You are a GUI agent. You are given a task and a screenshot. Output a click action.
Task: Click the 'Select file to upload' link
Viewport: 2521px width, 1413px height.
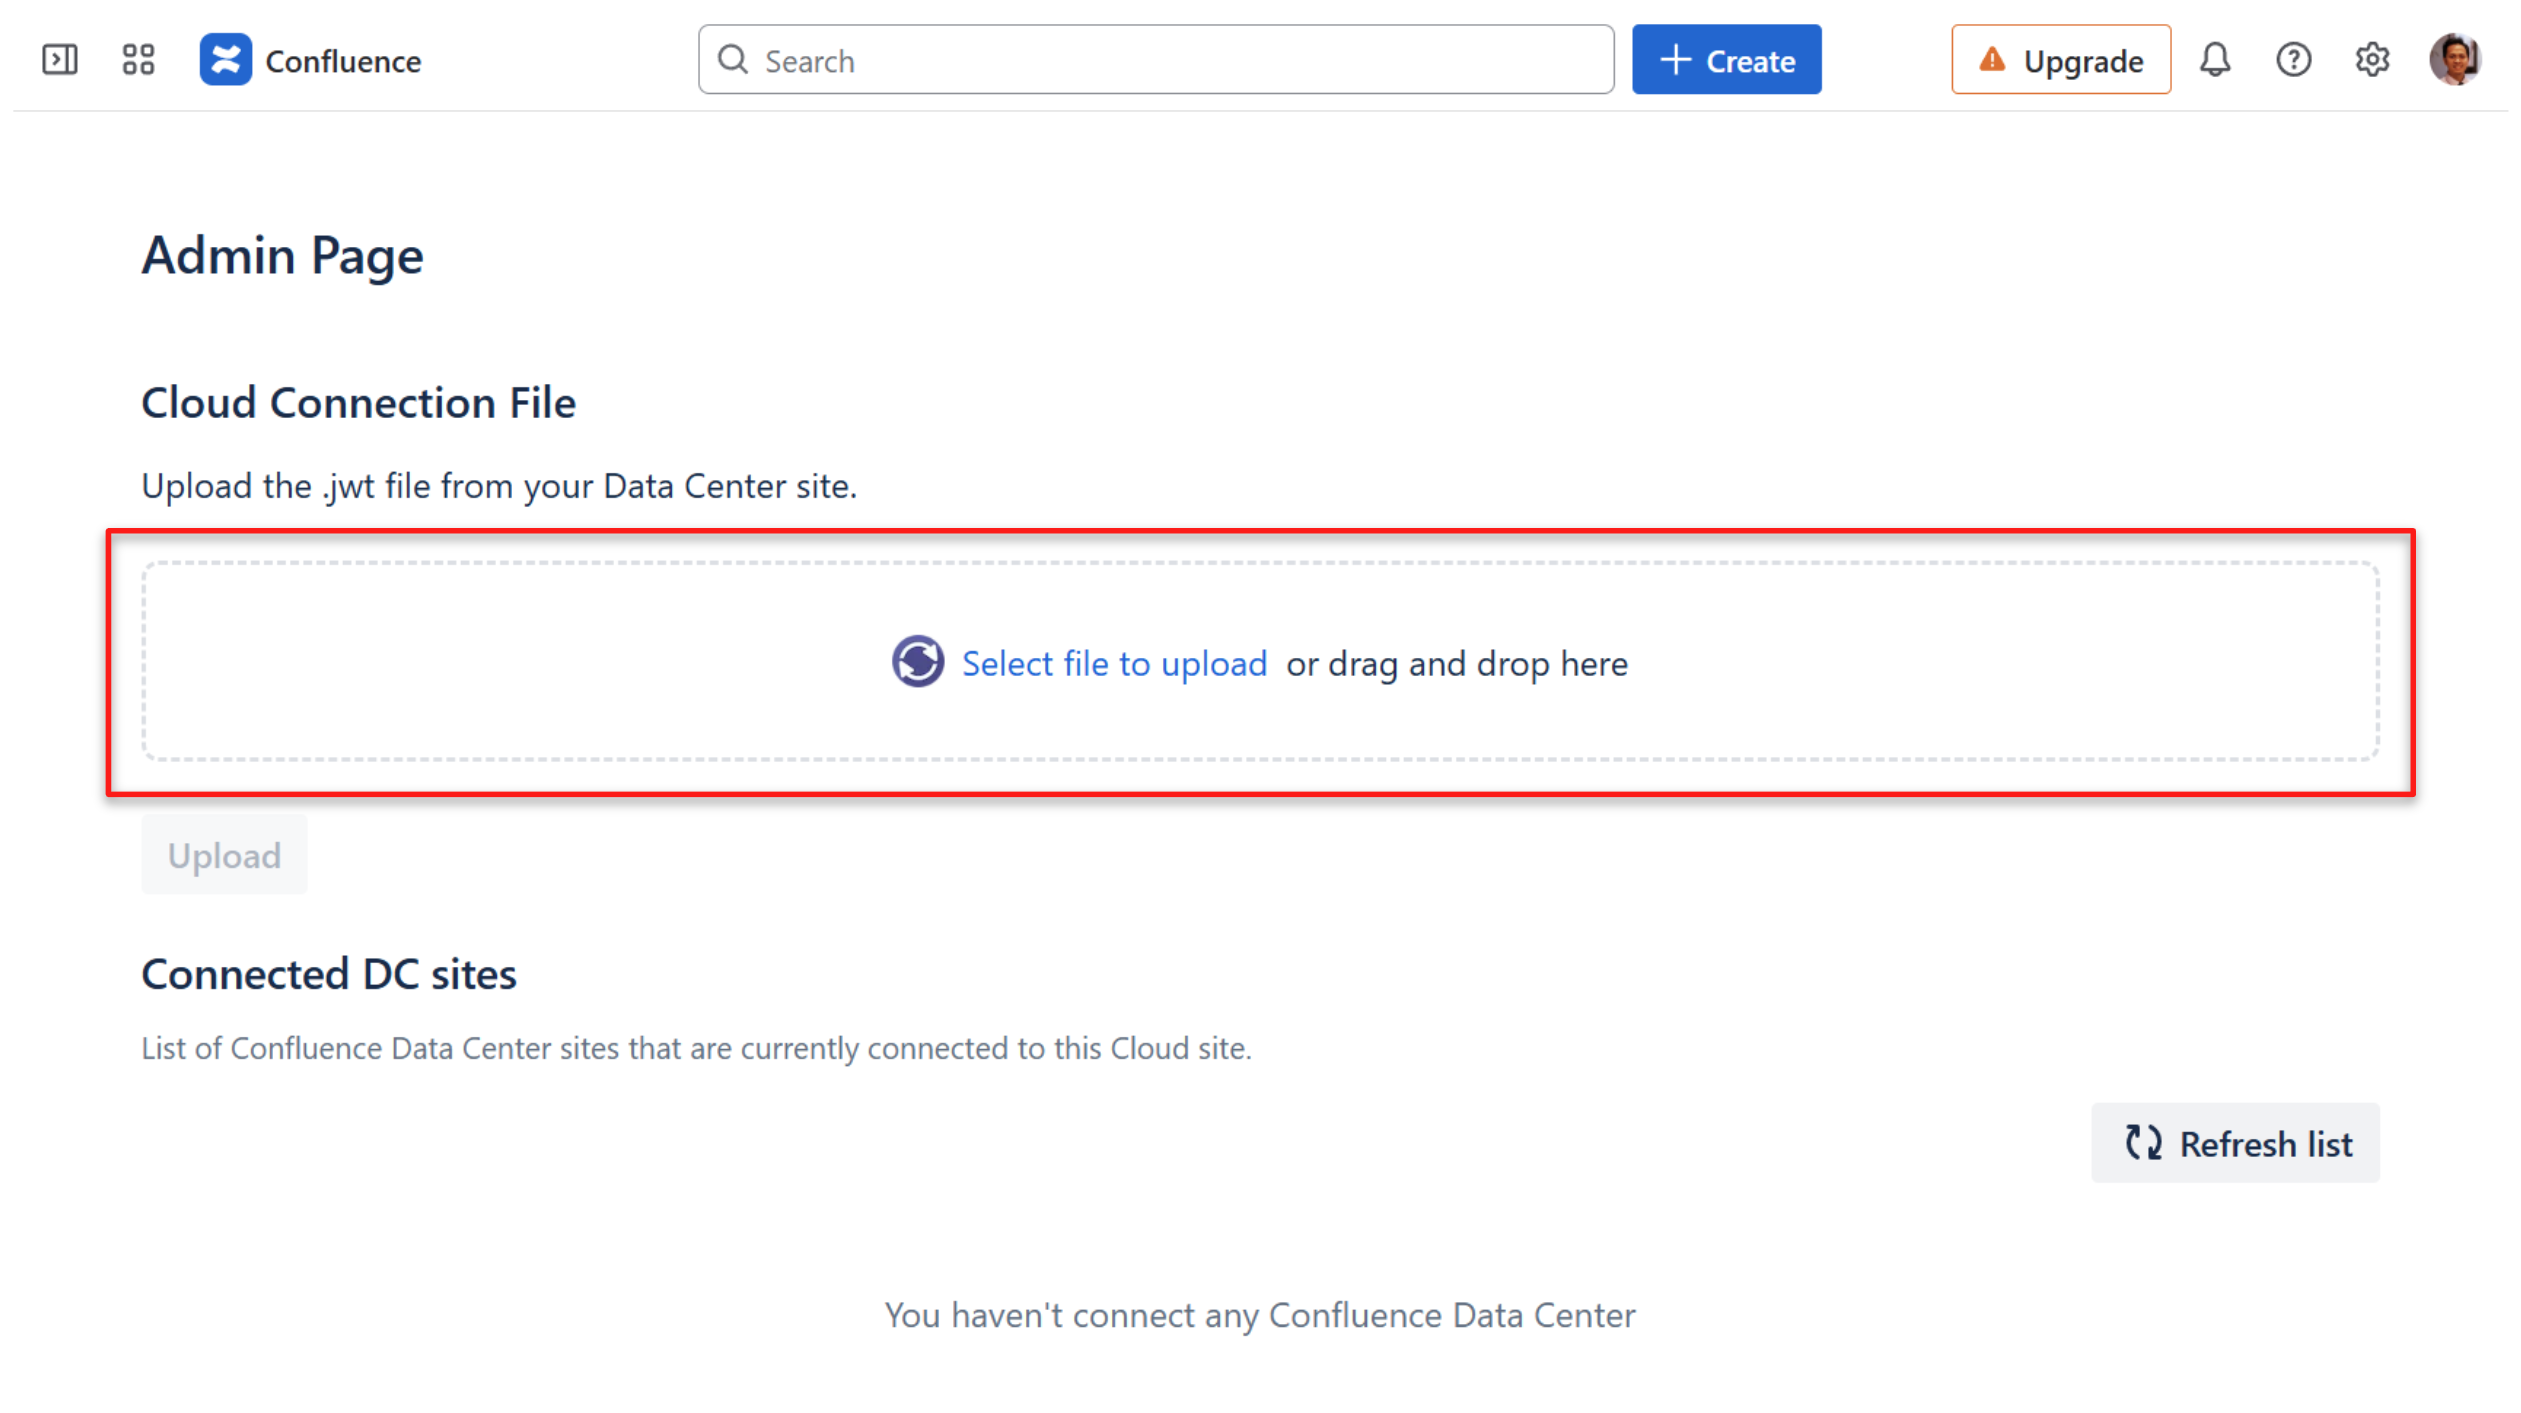[x=1114, y=663]
